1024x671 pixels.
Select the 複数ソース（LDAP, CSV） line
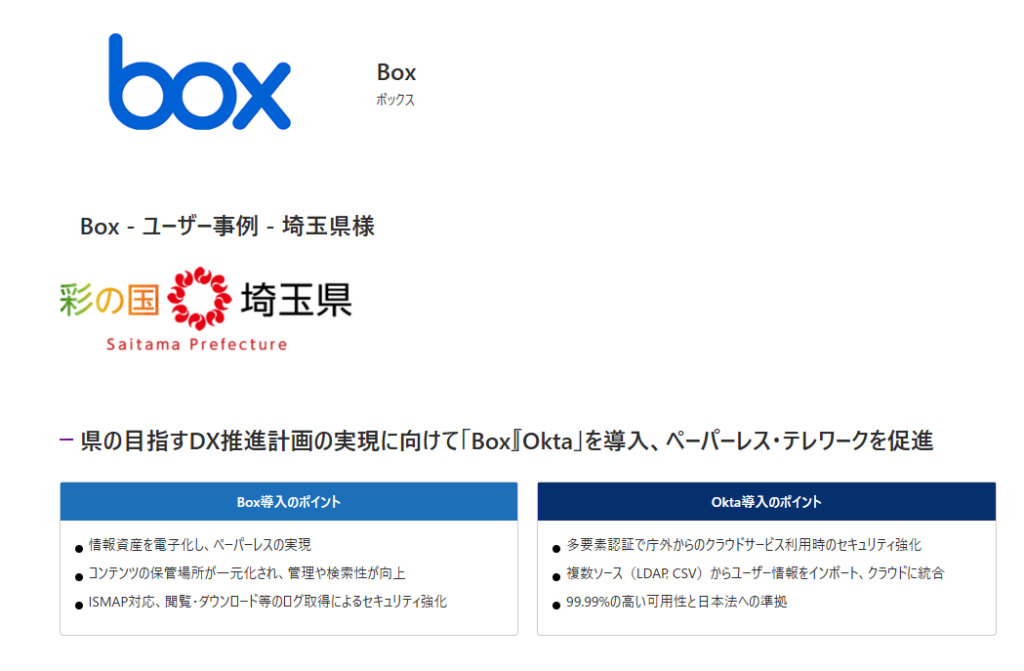755,573
